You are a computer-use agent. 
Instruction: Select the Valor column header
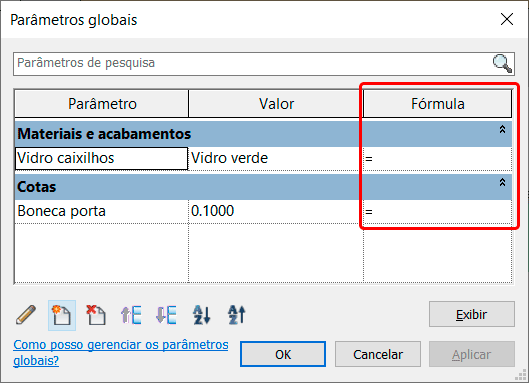point(276,104)
